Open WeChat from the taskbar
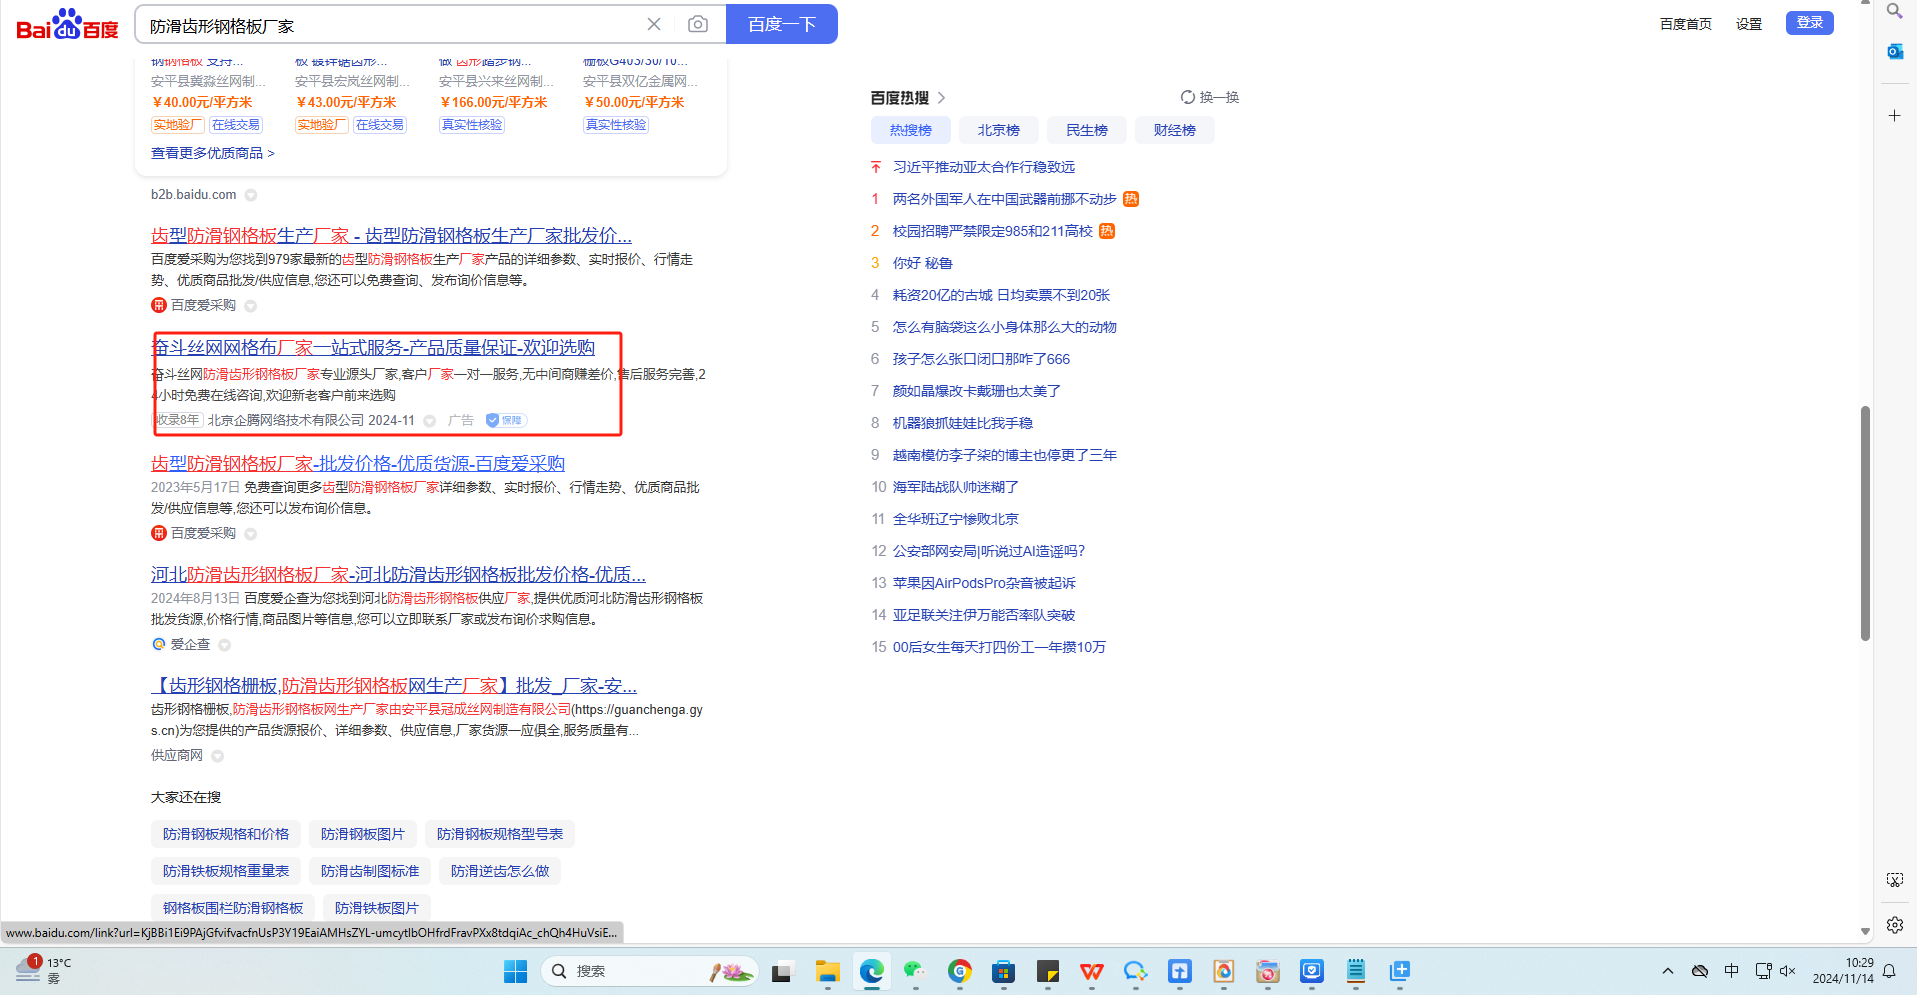The width and height of the screenshot is (1917, 995). click(x=914, y=971)
